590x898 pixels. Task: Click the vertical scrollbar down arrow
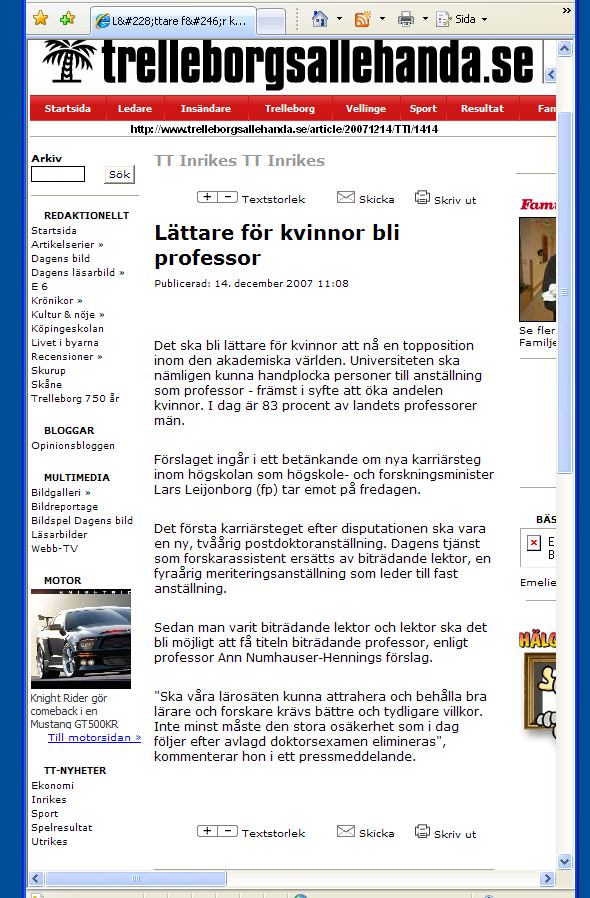(564, 861)
